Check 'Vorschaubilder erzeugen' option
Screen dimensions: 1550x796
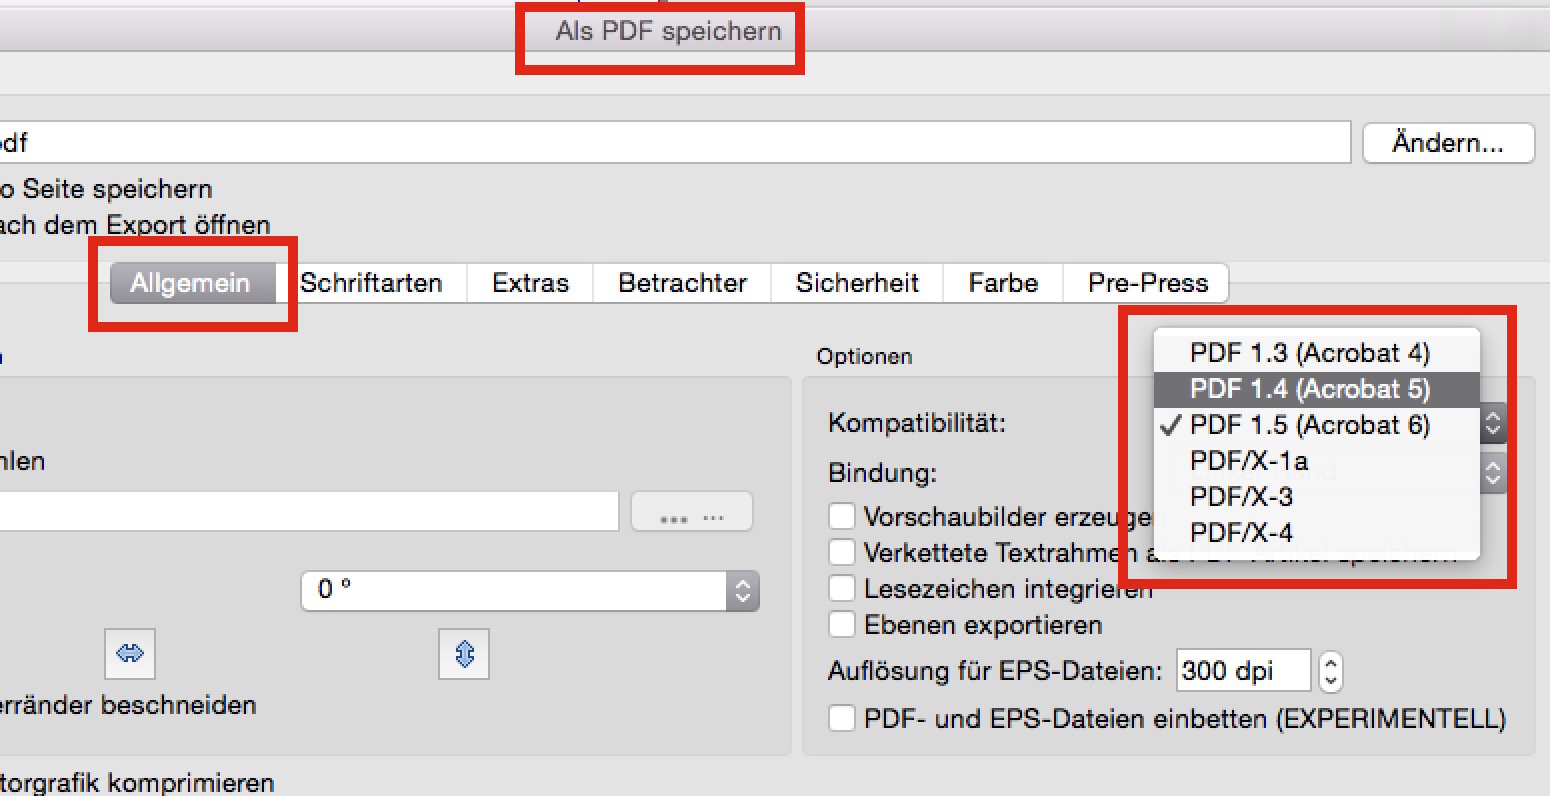click(842, 517)
